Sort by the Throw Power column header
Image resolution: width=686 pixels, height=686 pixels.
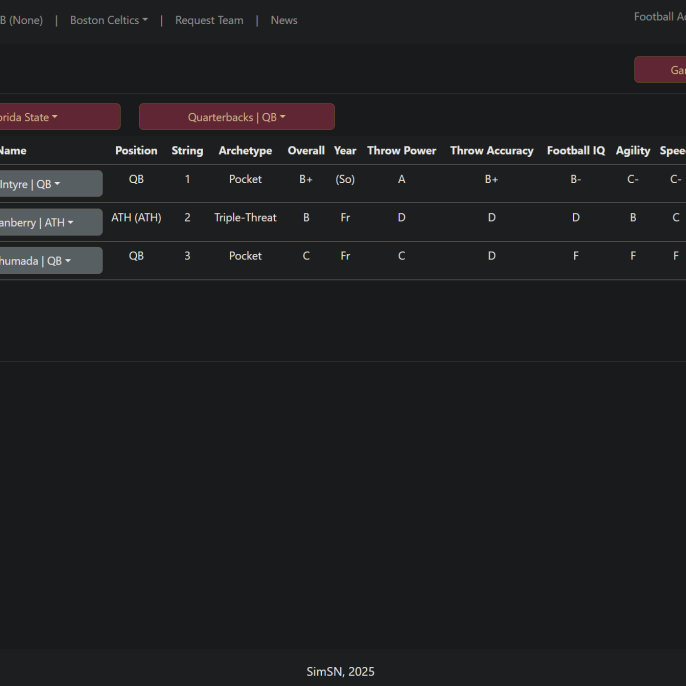click(402, 150)
